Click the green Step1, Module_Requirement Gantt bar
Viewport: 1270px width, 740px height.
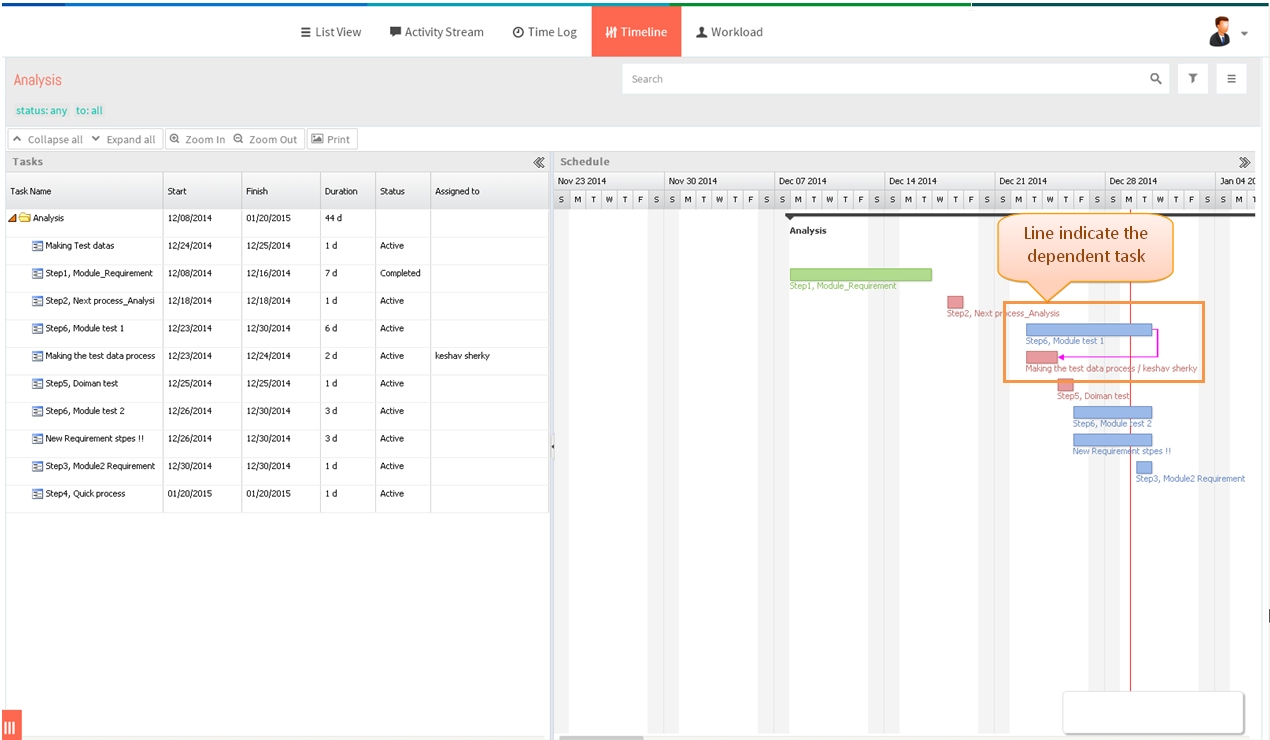pos(860,274)
